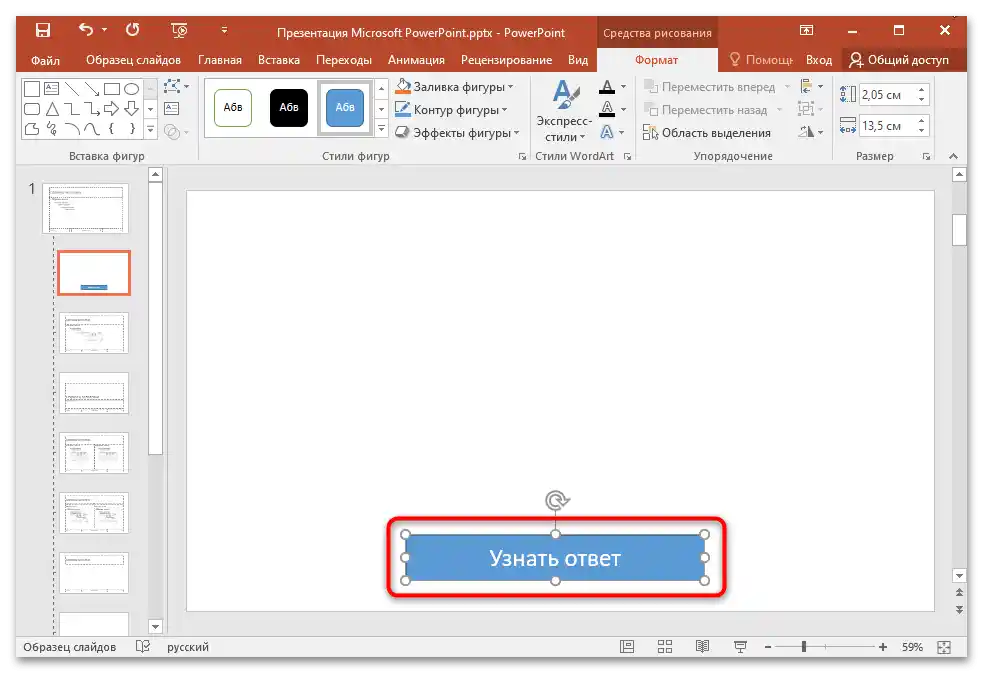983x673 pixels.
Task: Open the Контур фигуры dropdown
Action: pyautogui.click(x=451, y=110)
